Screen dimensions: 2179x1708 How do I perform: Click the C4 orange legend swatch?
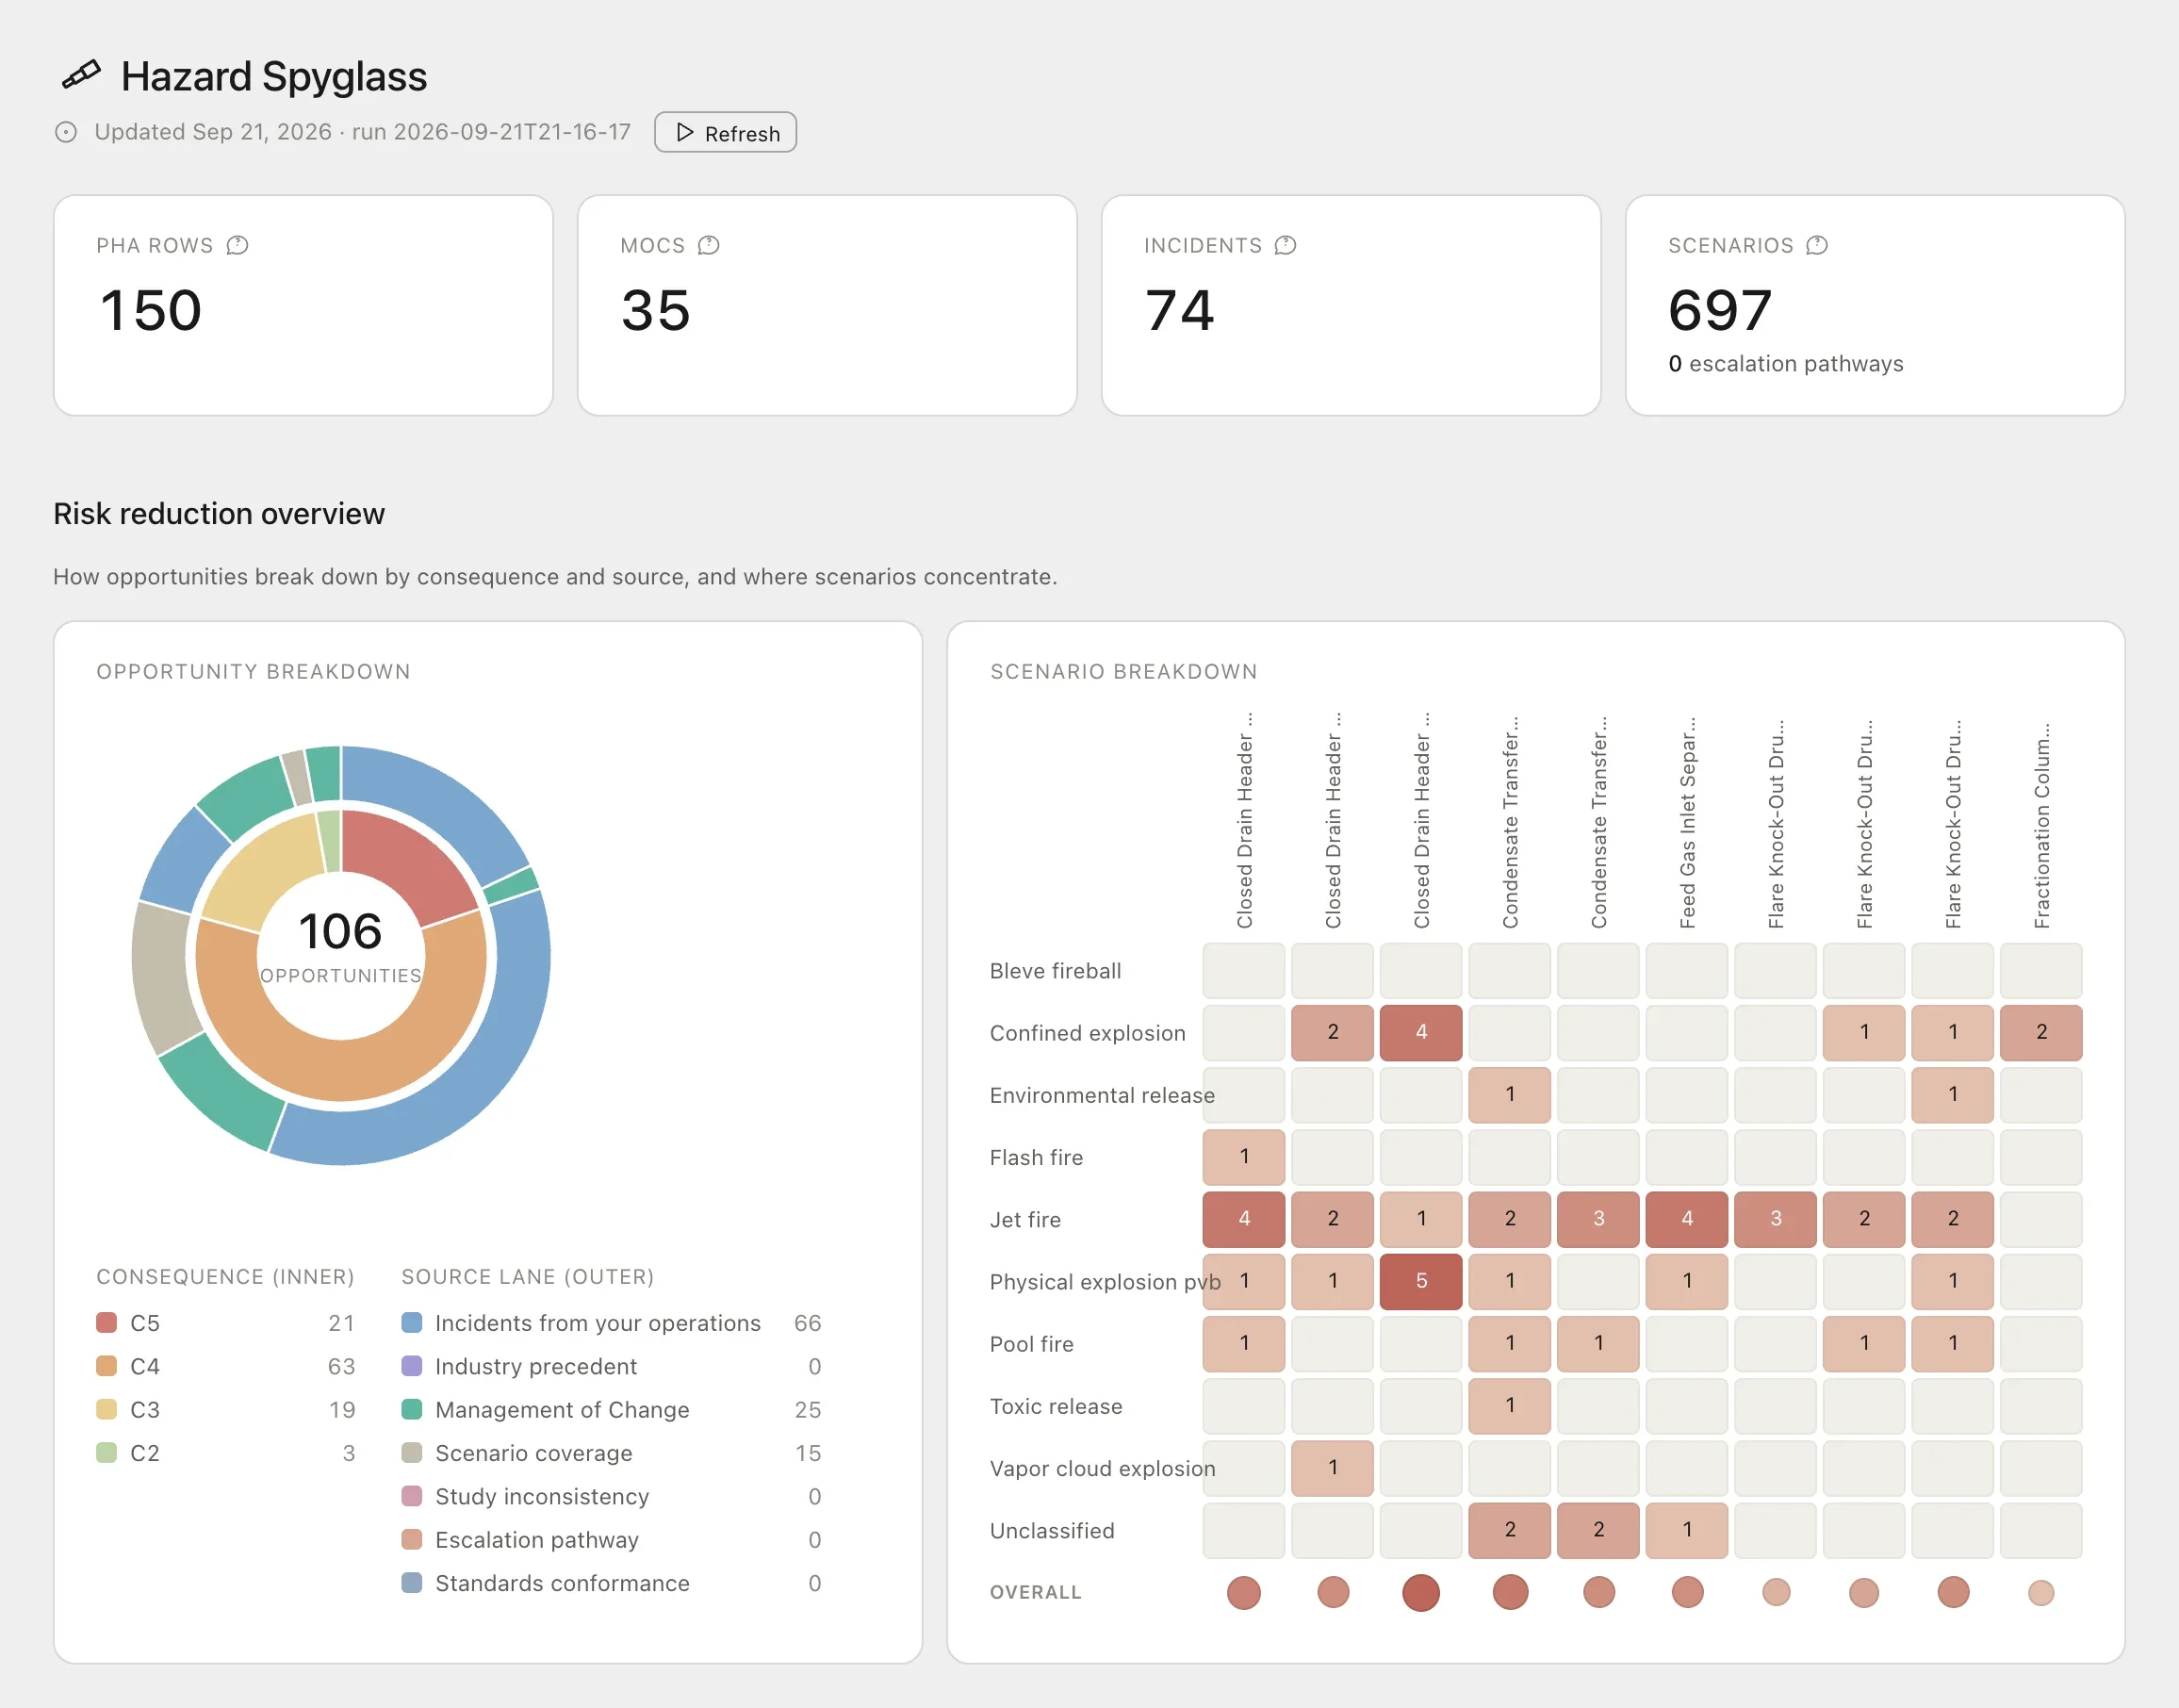point(107,1366)
